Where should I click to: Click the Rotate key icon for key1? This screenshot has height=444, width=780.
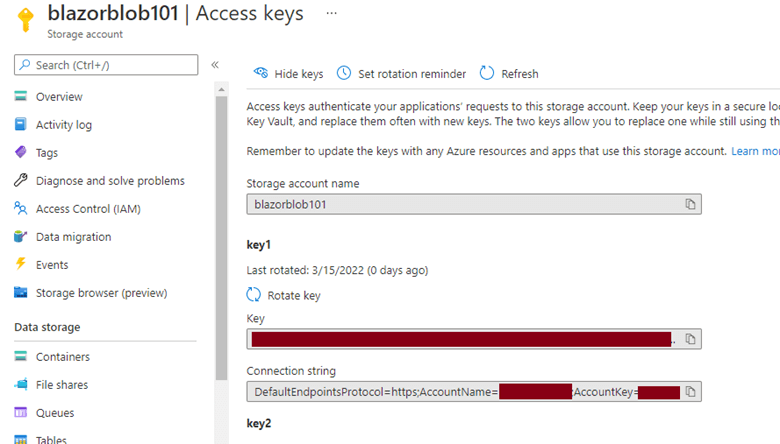tap(254, 296)
